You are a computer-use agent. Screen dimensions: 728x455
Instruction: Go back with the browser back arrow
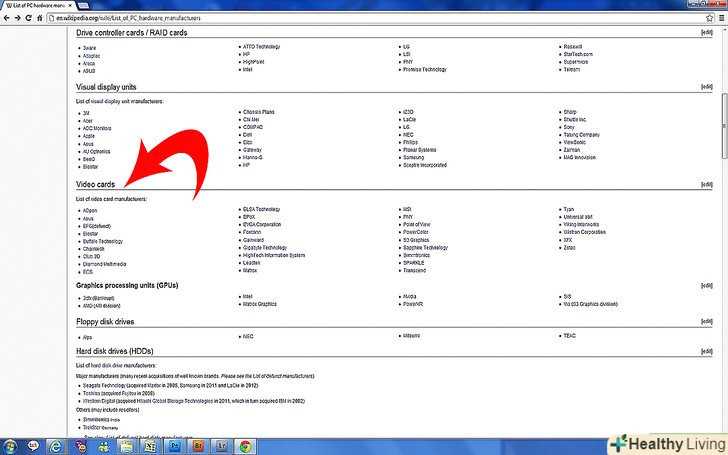point(6,18)
